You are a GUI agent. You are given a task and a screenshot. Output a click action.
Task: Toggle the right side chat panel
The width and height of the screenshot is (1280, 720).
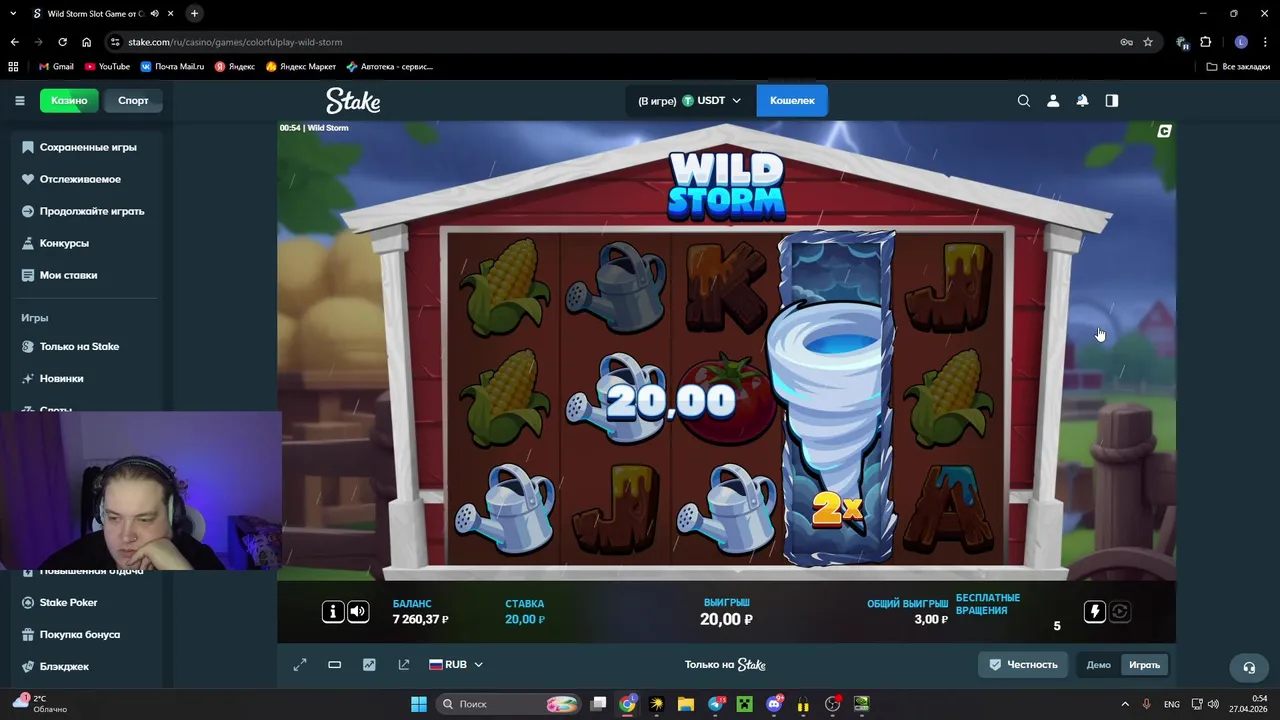(x=1112, y=101)
